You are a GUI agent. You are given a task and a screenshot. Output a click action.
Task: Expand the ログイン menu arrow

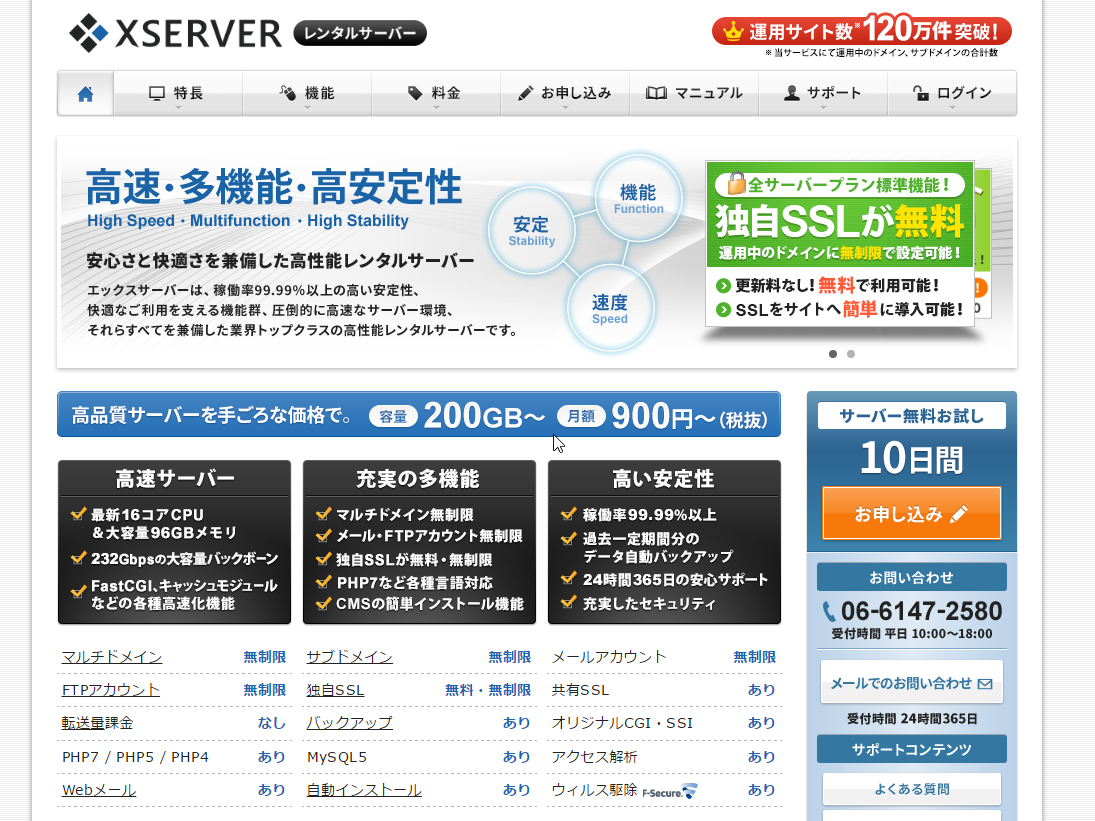tap(953, 108)
